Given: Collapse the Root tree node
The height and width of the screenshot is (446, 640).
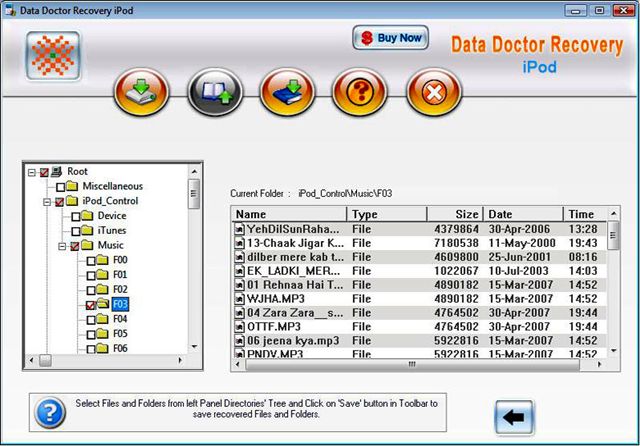Looking at the screenshot, I should 31,173.
